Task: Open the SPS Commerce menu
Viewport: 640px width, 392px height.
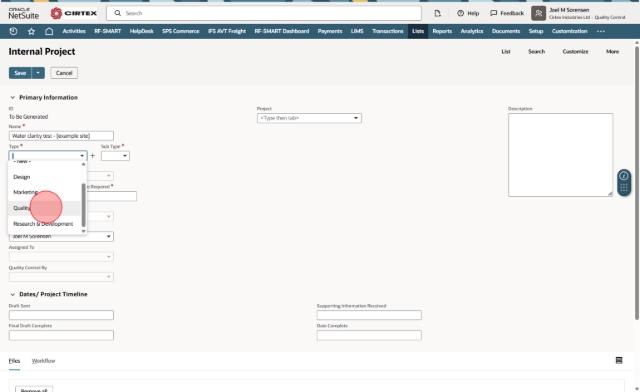Action: [180, 31]
